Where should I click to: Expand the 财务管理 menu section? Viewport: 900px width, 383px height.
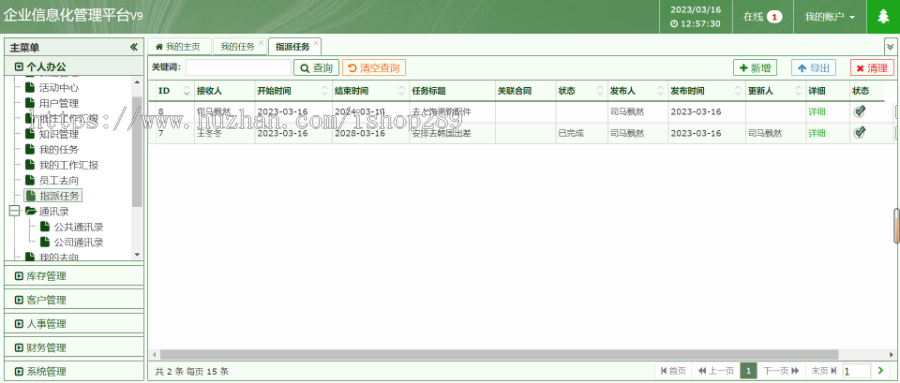click(x=74, y=347)
